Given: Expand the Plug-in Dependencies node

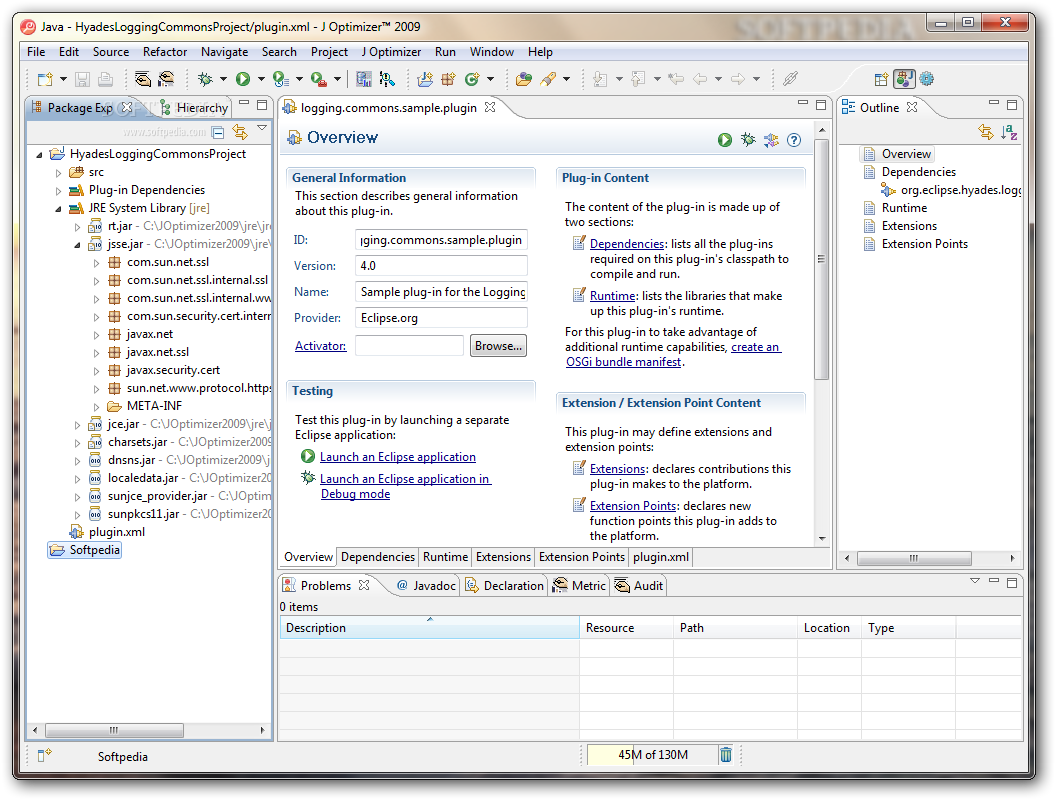Looking at the screenshot, I should 58,191.
